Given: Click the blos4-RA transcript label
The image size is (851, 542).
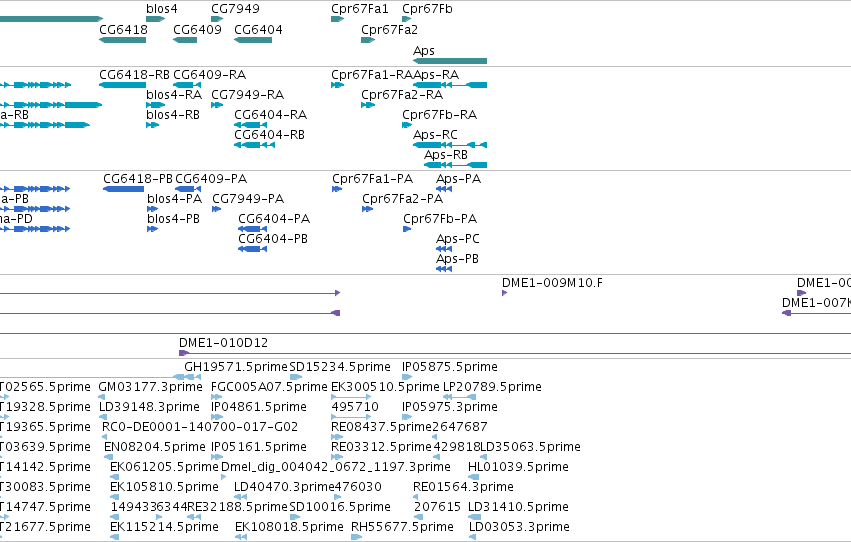Looking at the screenshot, I should (x=174, y=94).
